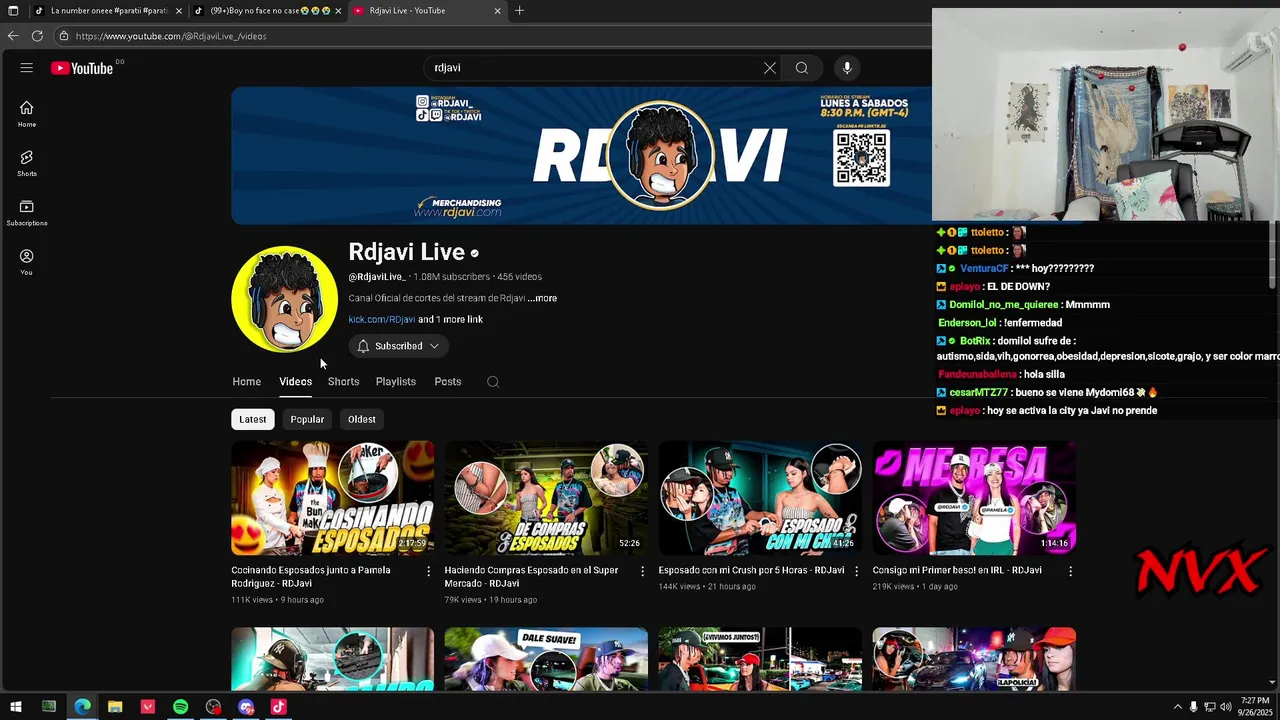Image resolution: width=1280 pixels, height=720 pixels.
Task: Open the Playlists tab
Action: (396, 382)
